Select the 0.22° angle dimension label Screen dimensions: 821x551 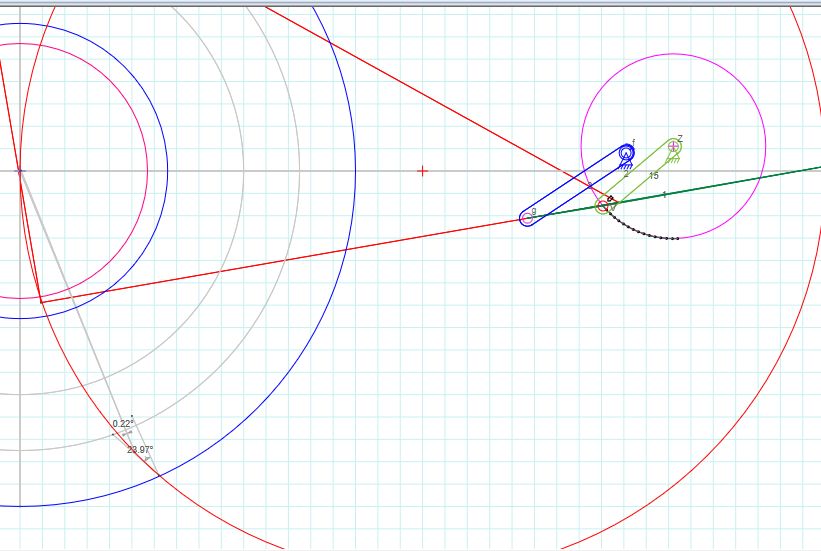point(123,423)
